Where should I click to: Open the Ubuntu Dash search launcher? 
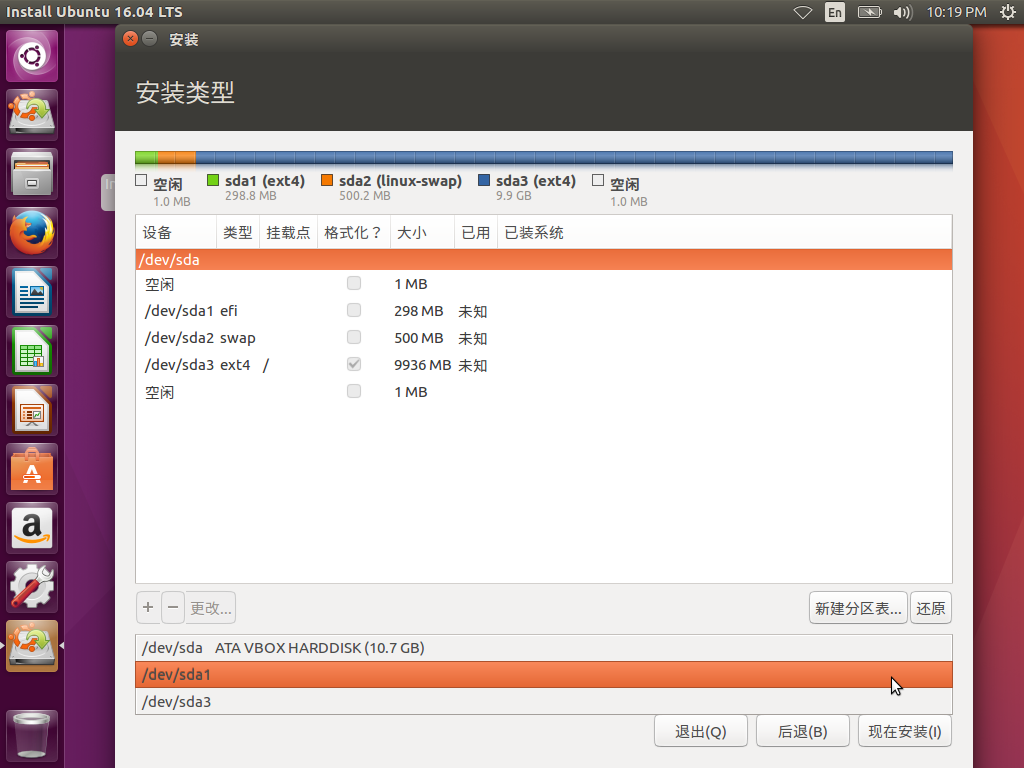pyautogui.click(x=32, y=56)
